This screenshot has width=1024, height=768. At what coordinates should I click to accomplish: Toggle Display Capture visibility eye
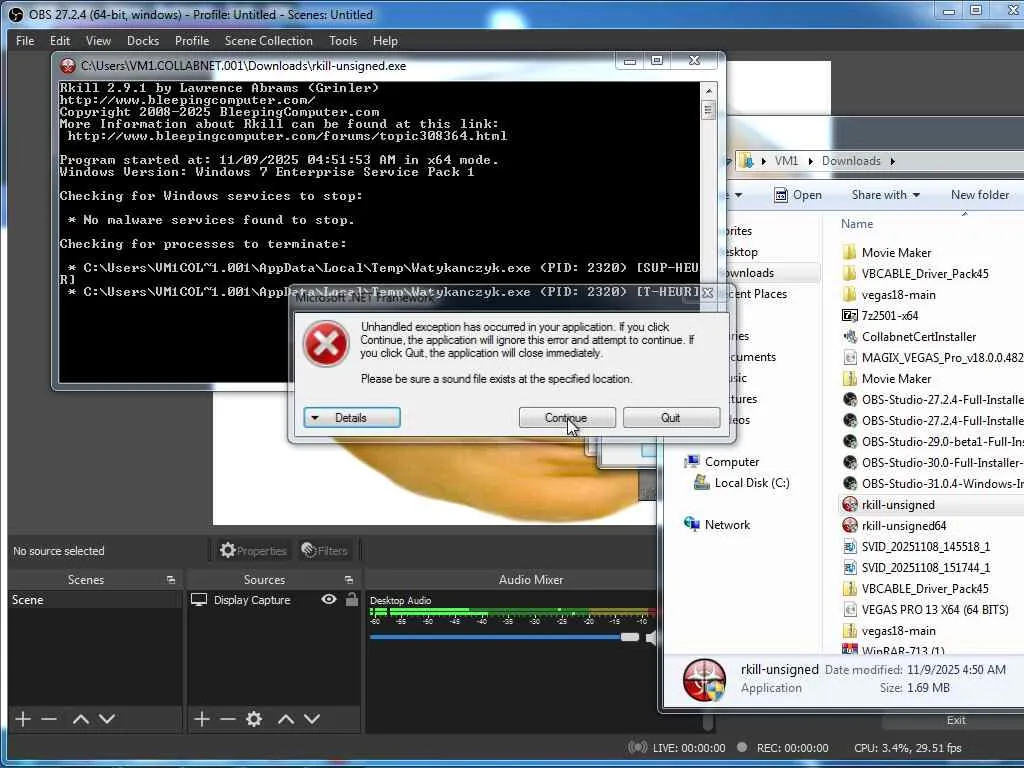[x=328, y=599]
